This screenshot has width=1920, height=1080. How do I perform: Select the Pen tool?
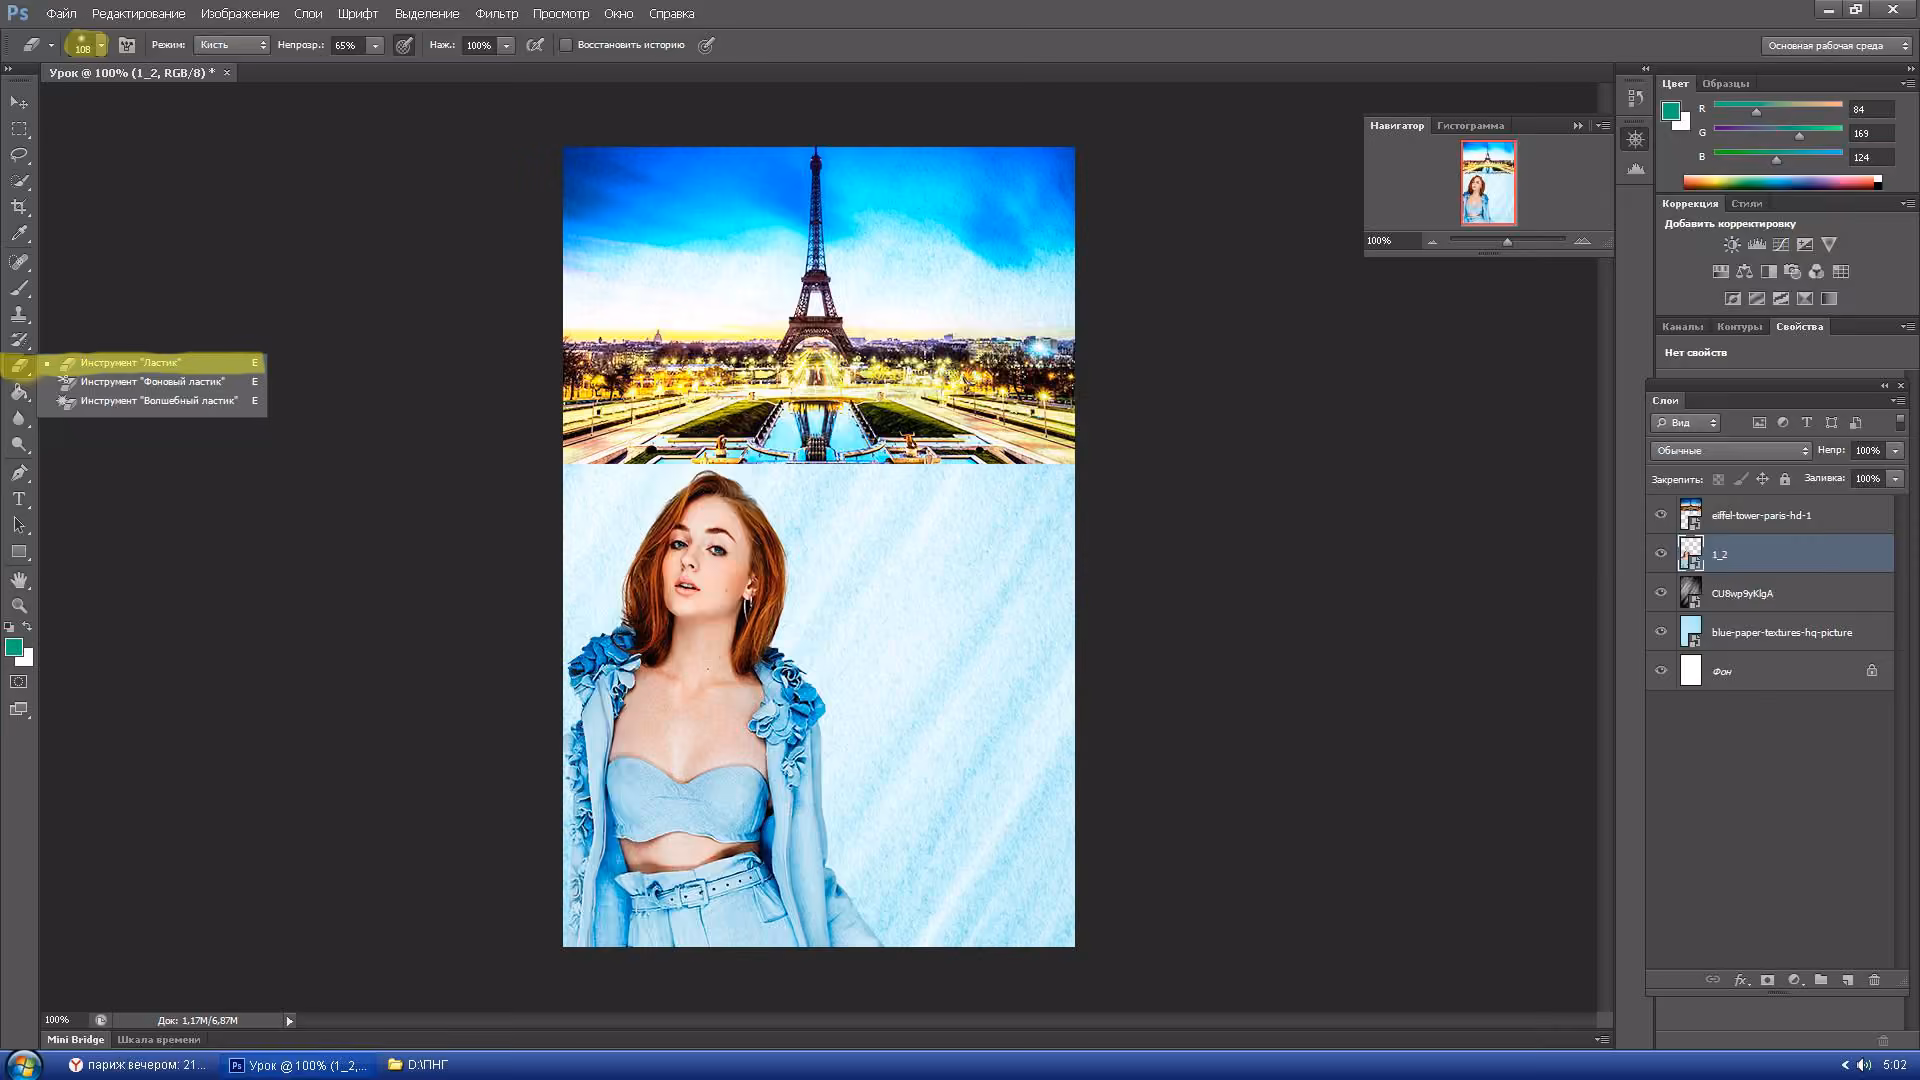point(19,473)
